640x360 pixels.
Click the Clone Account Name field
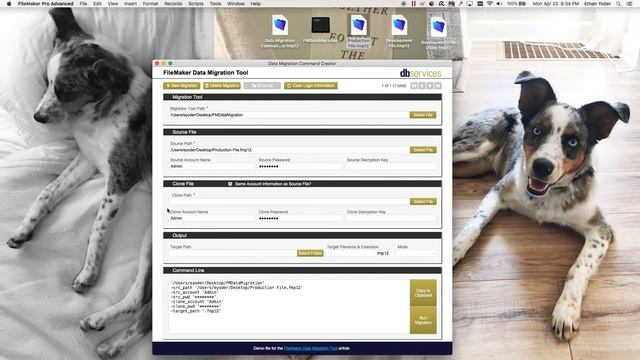(x=212, y=218)
